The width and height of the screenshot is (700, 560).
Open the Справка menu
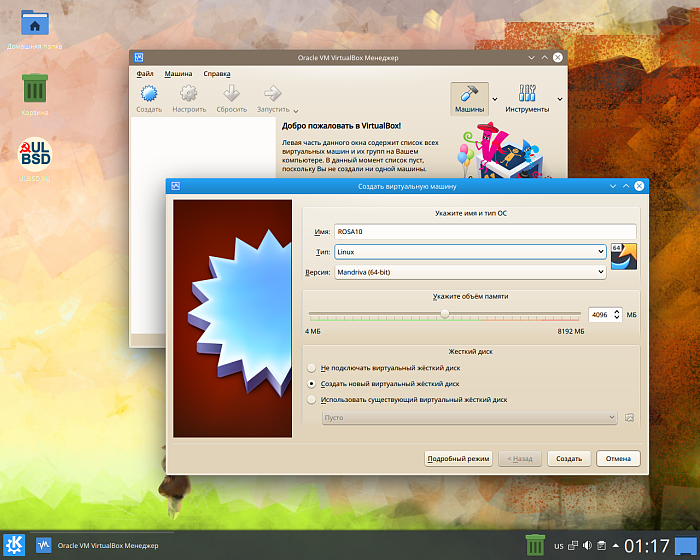pyautogui.click(x=217, y=74)
